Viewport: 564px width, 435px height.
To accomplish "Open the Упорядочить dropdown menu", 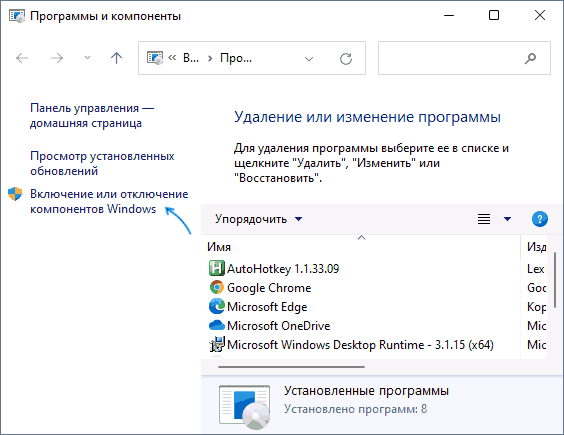I will (258, 219).
